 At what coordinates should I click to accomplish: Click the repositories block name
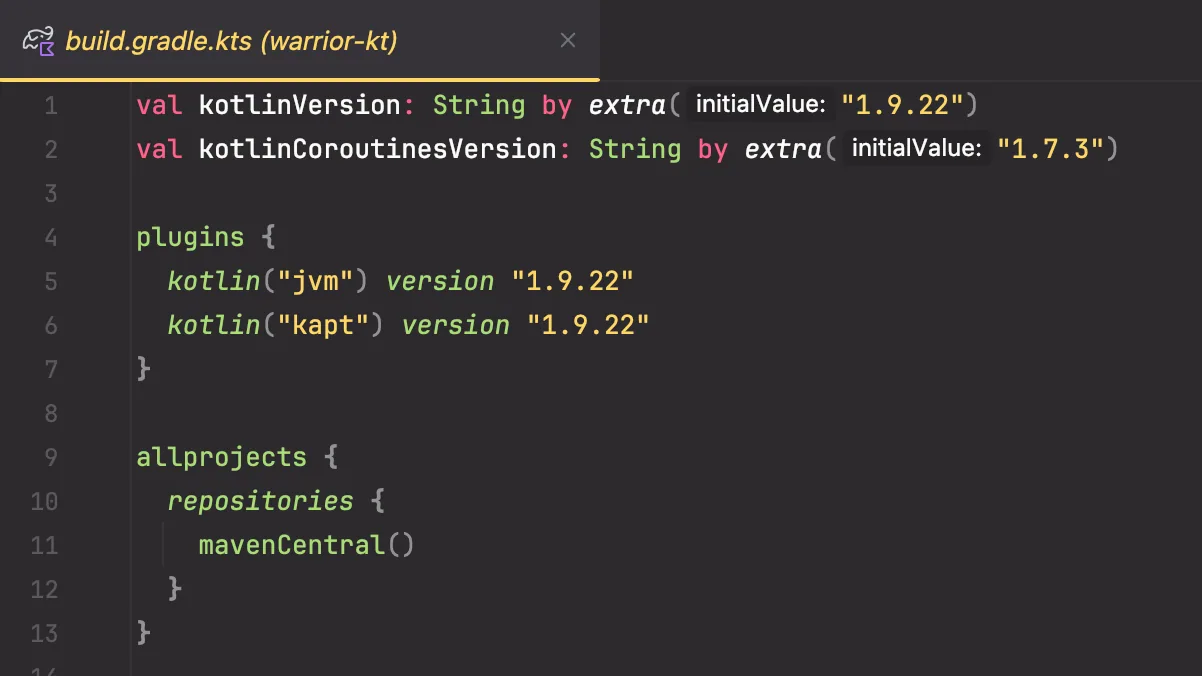(260, 501)
